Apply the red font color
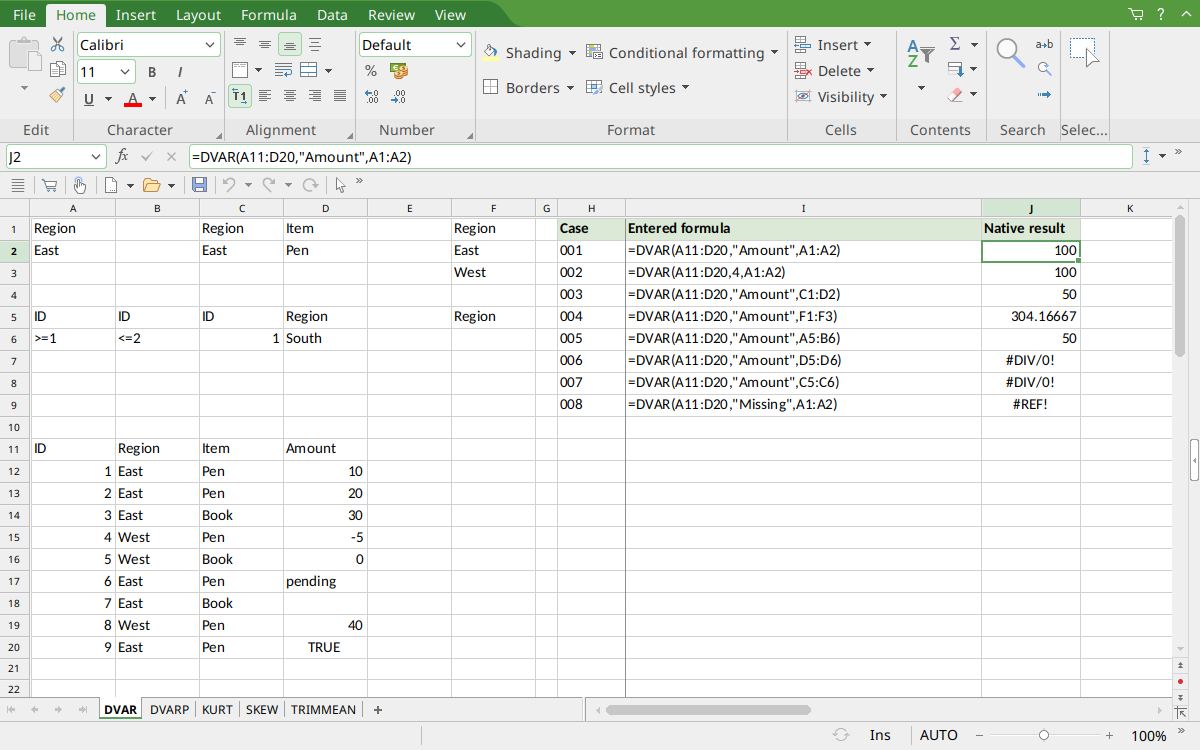This screenshot has height=750, width=1200. coord(132,99)
